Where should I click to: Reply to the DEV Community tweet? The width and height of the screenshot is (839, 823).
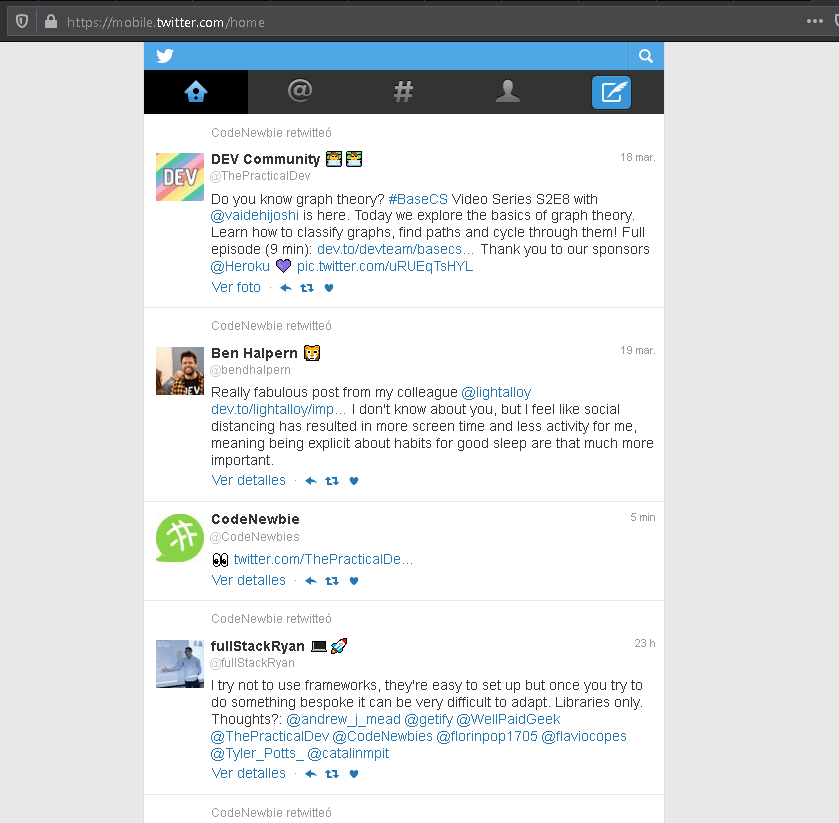click(286, 288)
